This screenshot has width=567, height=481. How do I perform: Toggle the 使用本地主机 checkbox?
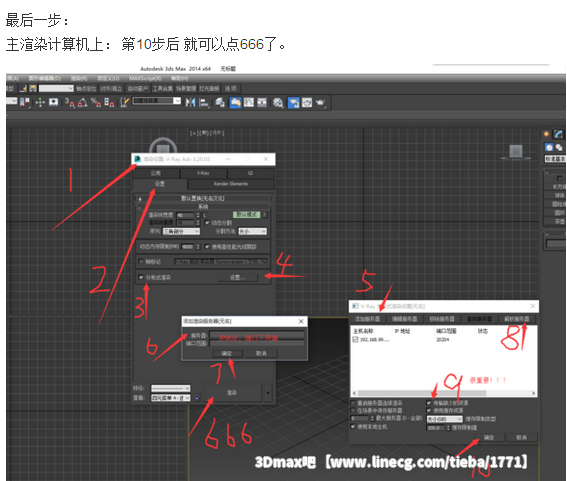pyautogui.click(x=353, y=427)
